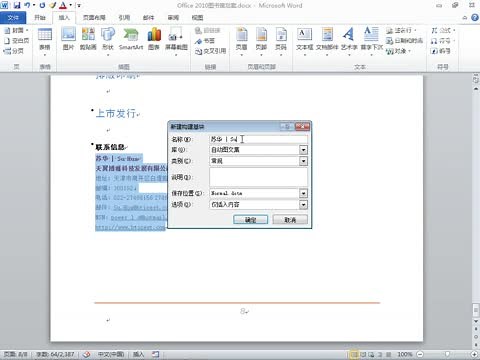Insert a Chart (图表)

(x=154, y=40)
